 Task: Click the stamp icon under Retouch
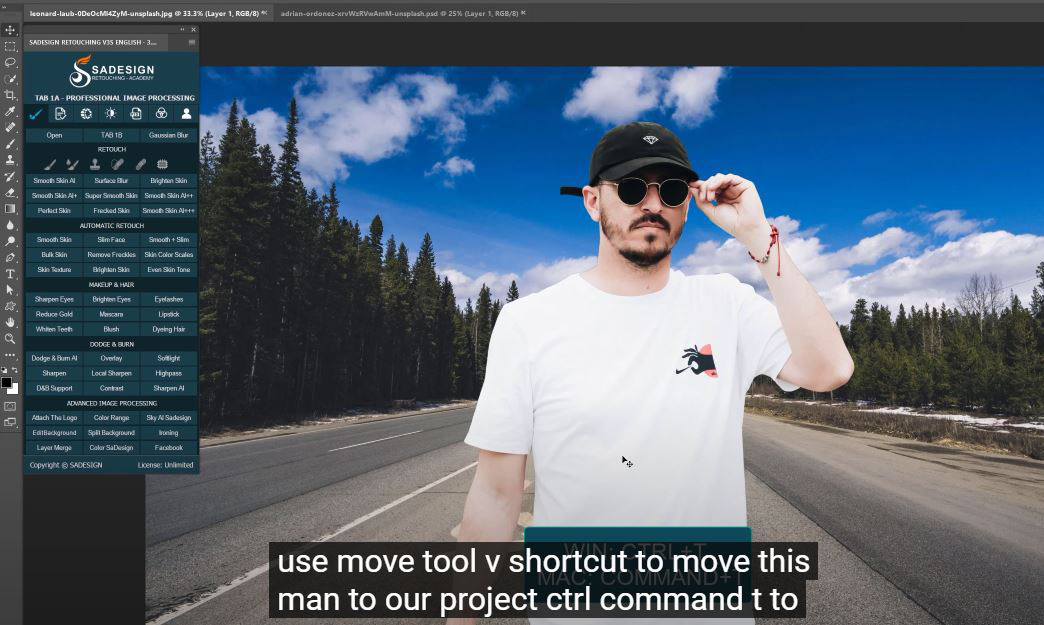coord(95,164)
